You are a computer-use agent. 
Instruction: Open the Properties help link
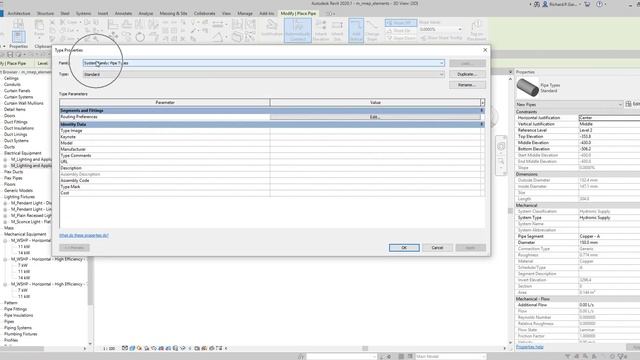[530, 347]
